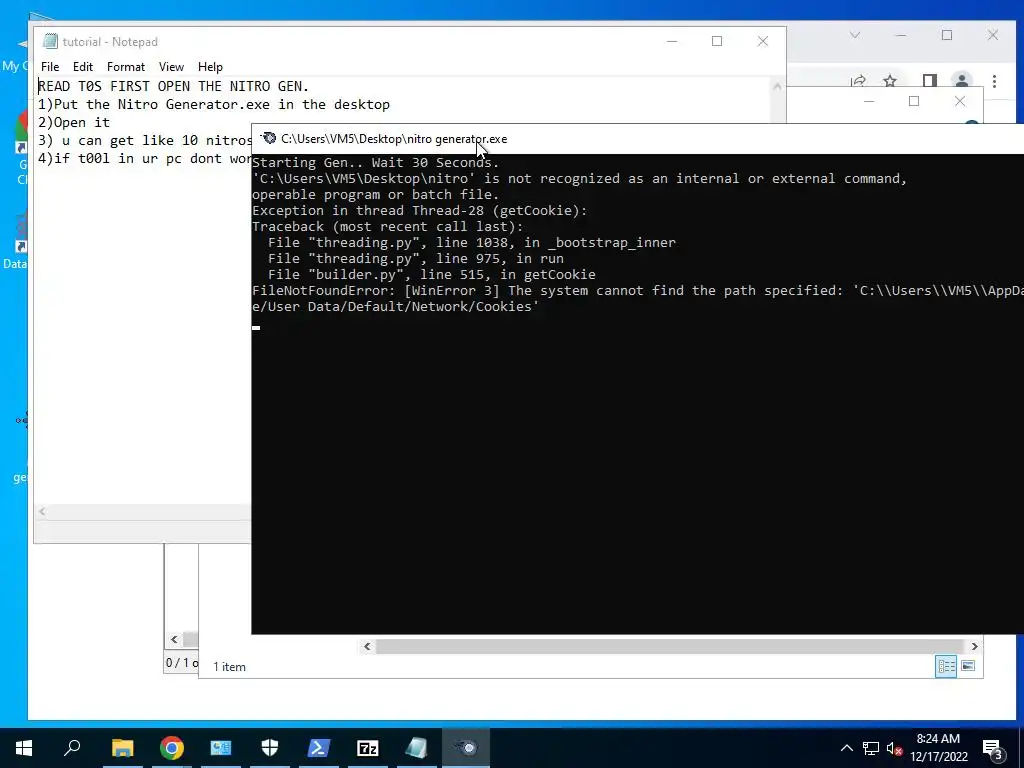Close the tutorial Notepad window
Viewport: 1024px width, 768px height.
coord(763,41)
